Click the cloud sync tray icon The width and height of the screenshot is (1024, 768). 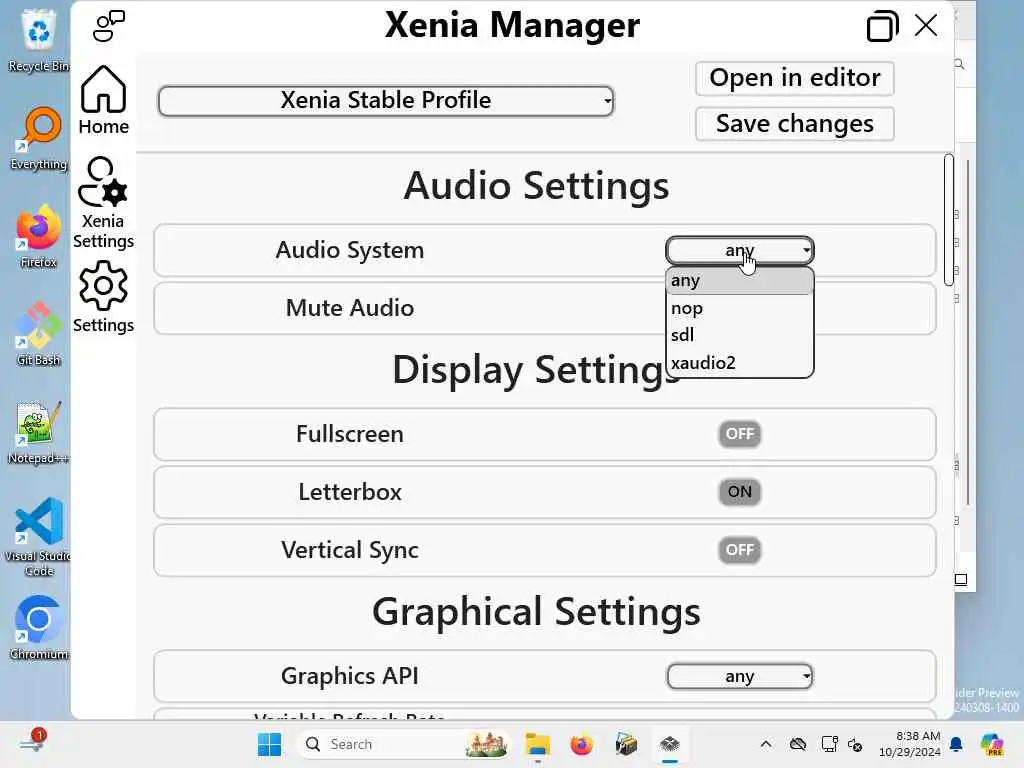tap(797, 744)
